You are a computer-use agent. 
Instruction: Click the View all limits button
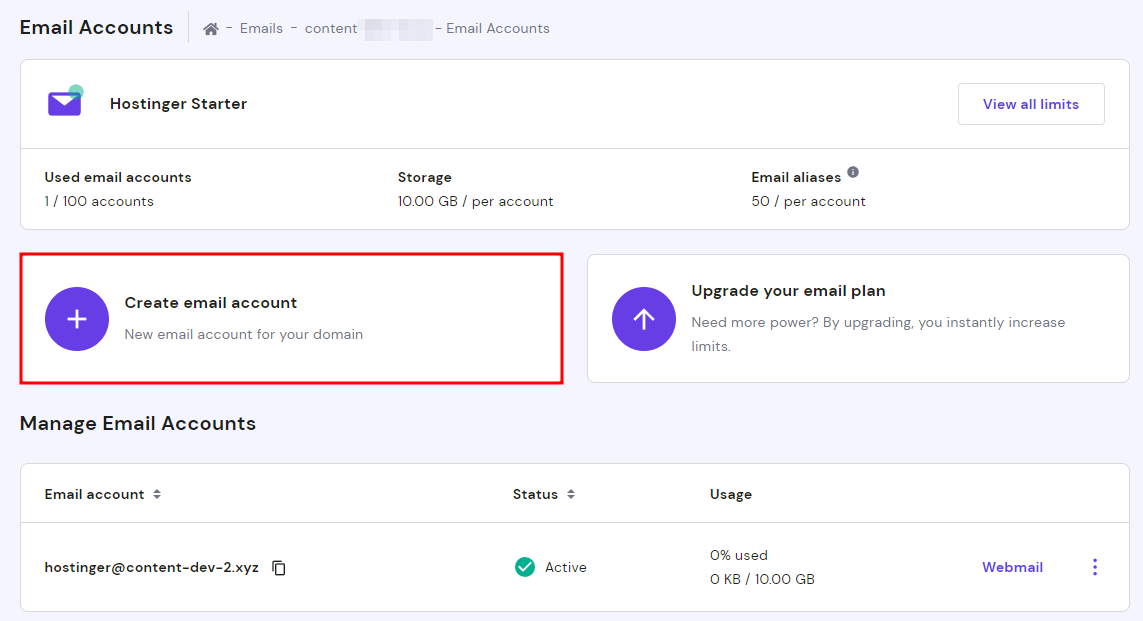click(1031, 104)
